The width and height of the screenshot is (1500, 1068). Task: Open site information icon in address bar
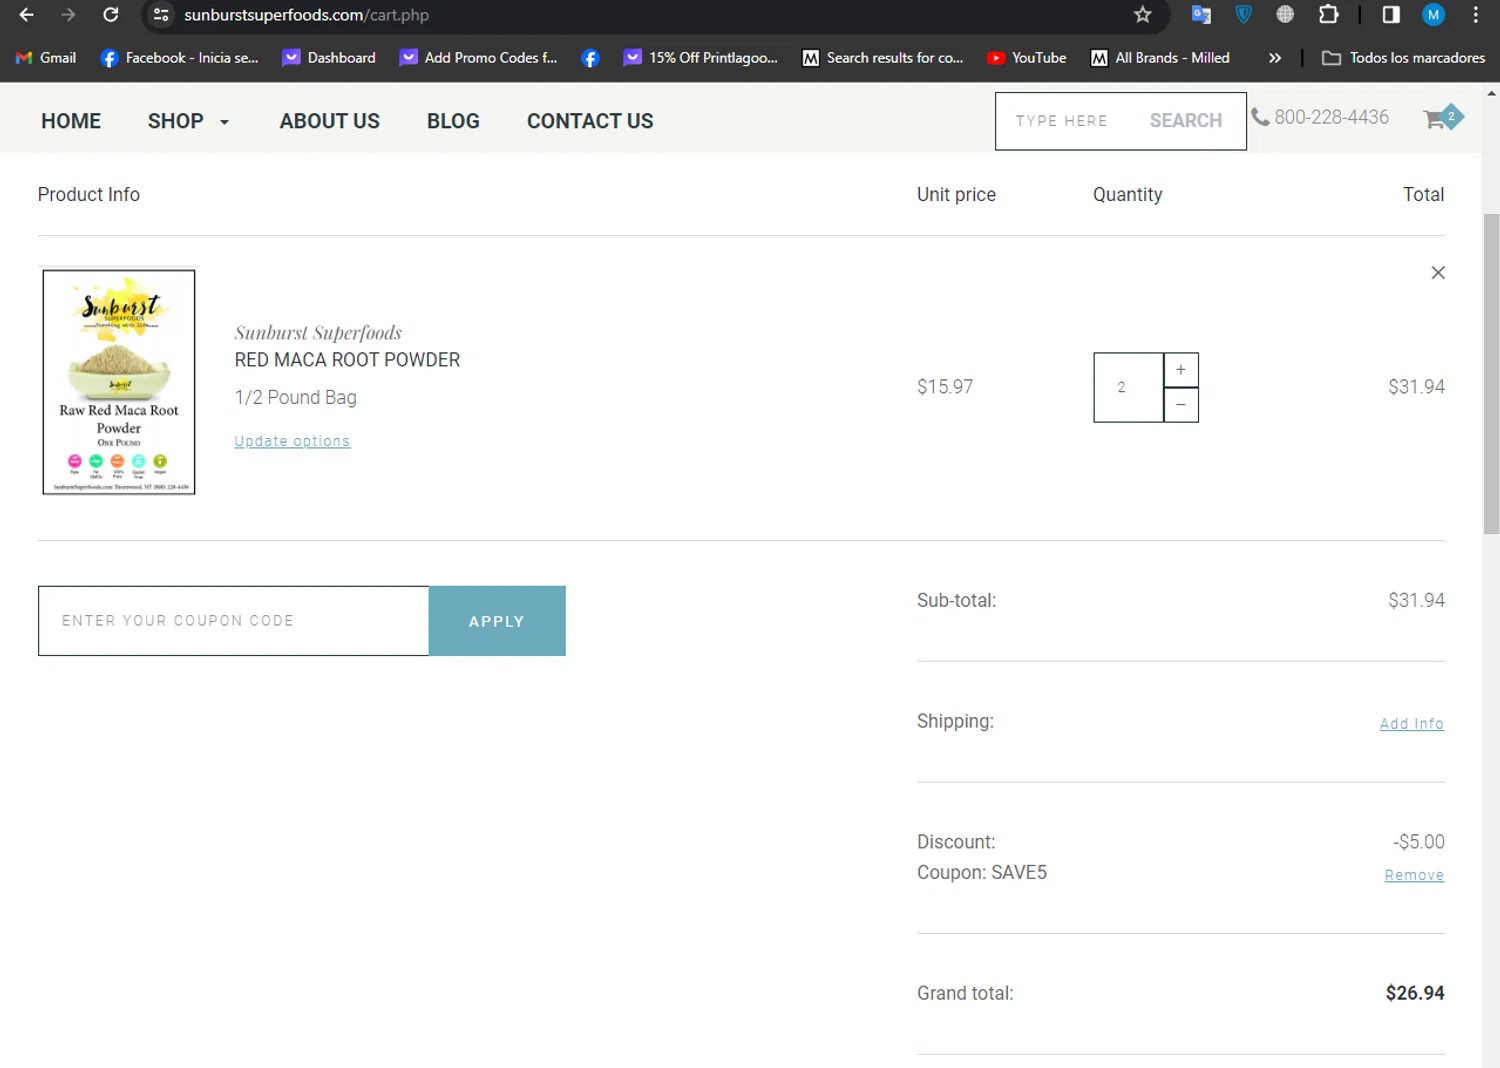(x=161, y=15)
